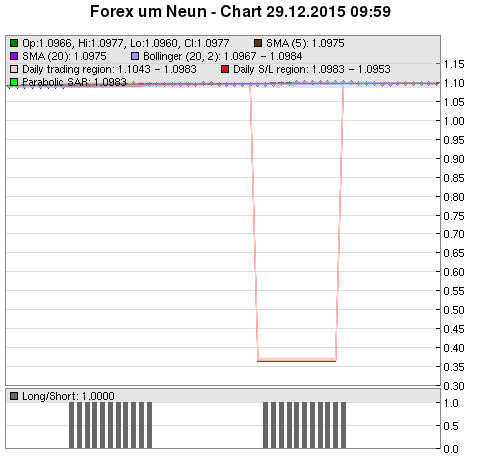This screenshot has height=457, width=480.
Task: Click the 0.5 Long/Short axis label
Action: tap(451, 426)
